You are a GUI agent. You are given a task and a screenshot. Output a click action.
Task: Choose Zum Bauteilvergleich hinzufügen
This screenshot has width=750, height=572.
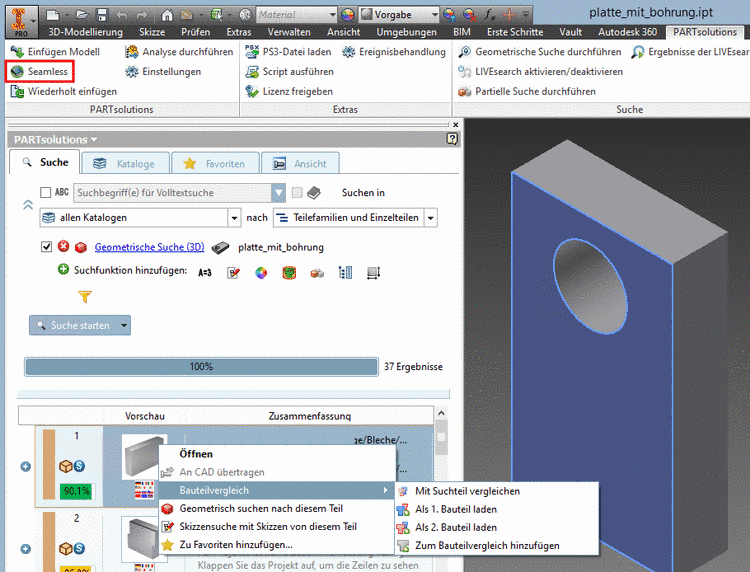coord(497,546)
